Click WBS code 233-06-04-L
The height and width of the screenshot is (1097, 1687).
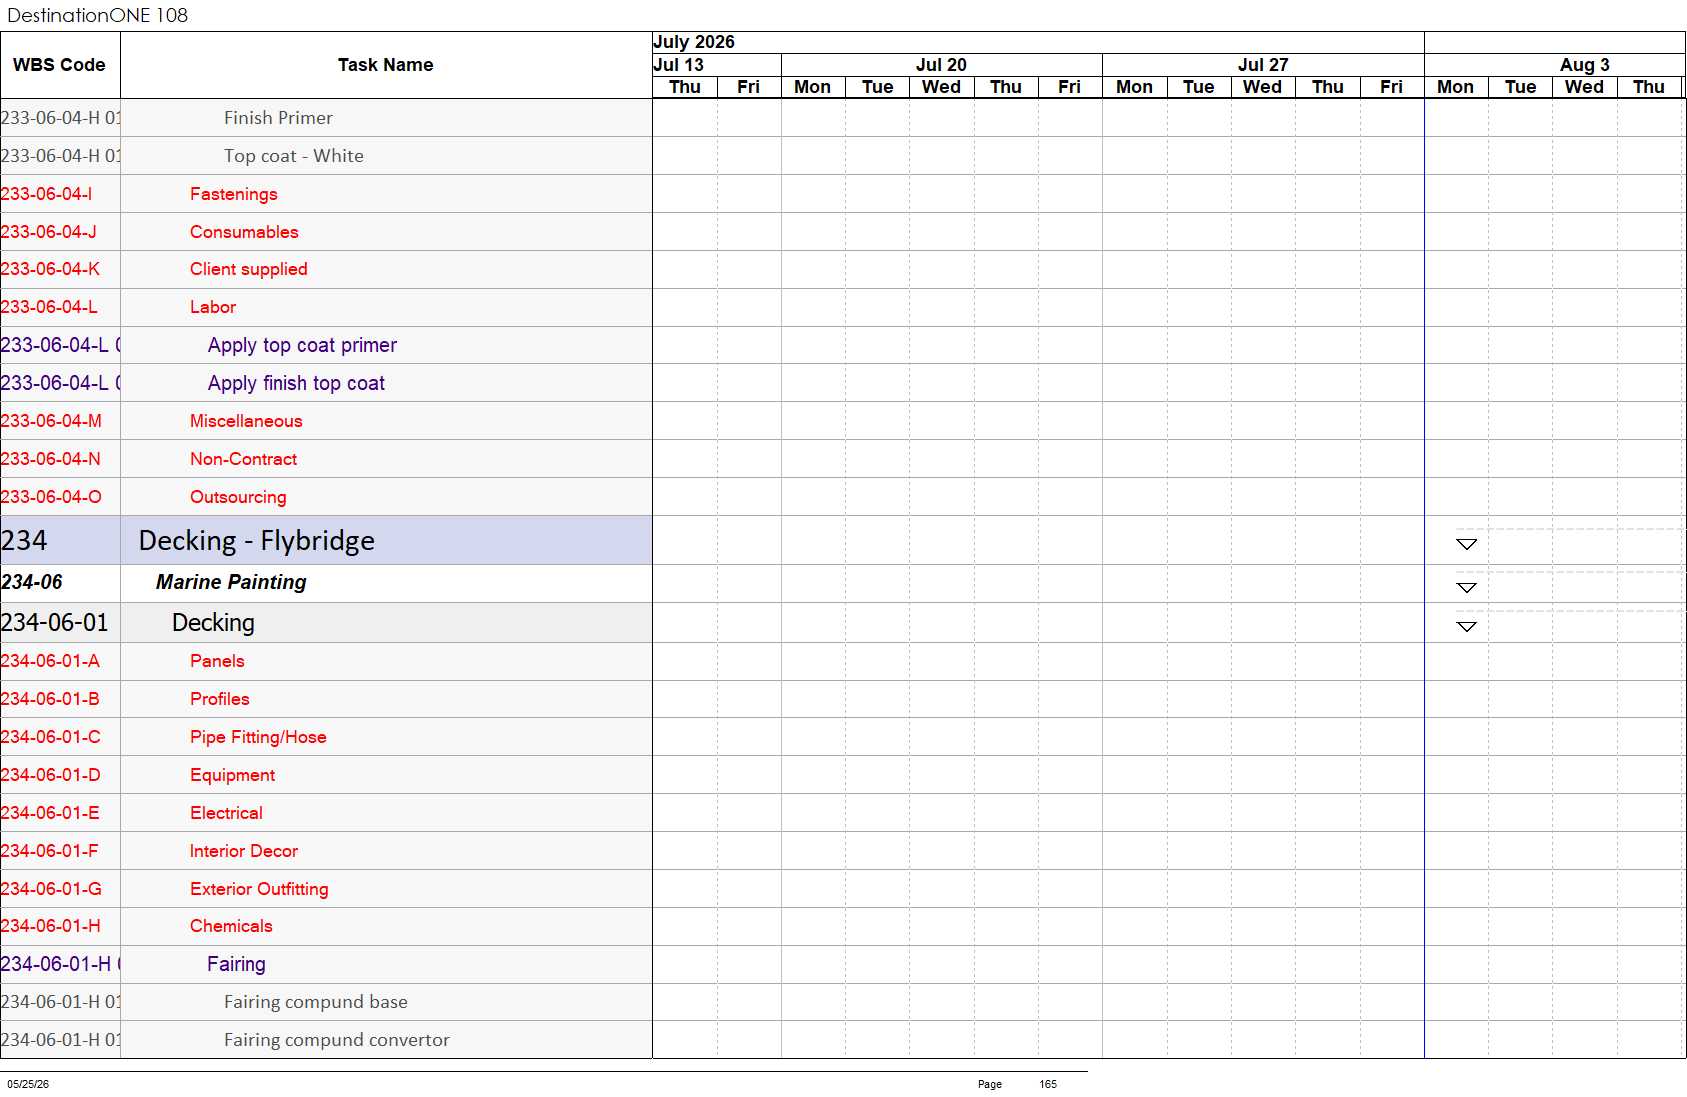(x=49, y=307)
